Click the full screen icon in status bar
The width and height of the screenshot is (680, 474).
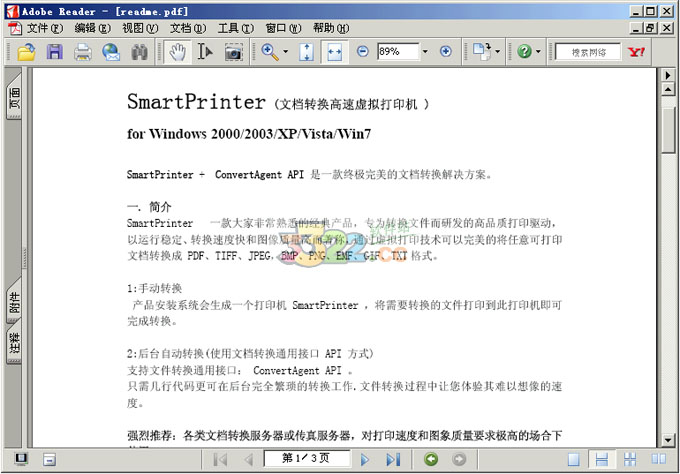point(21,459)
